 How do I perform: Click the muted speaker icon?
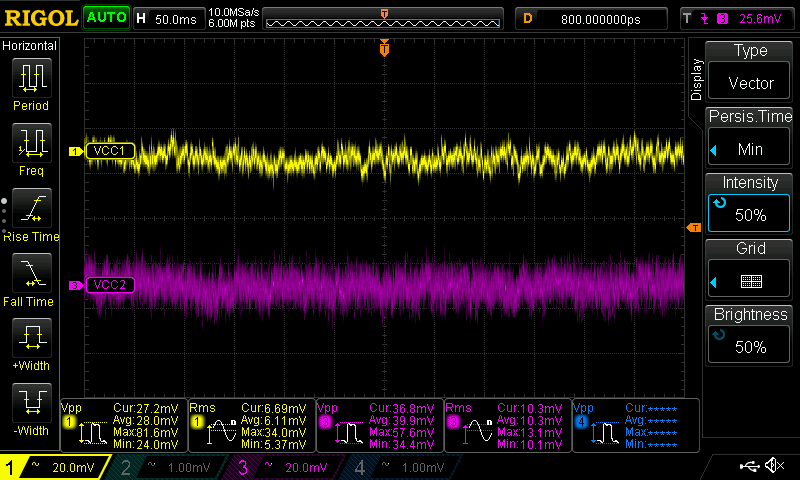(x=774, y=465)
